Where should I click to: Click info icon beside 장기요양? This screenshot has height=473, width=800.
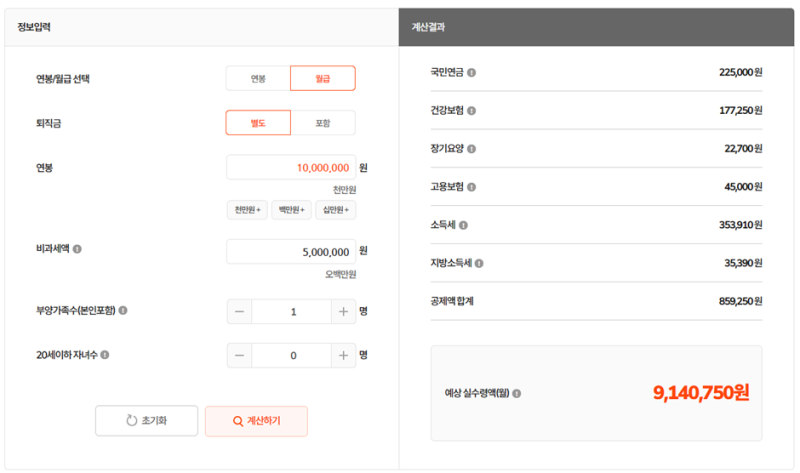[471, 149]
